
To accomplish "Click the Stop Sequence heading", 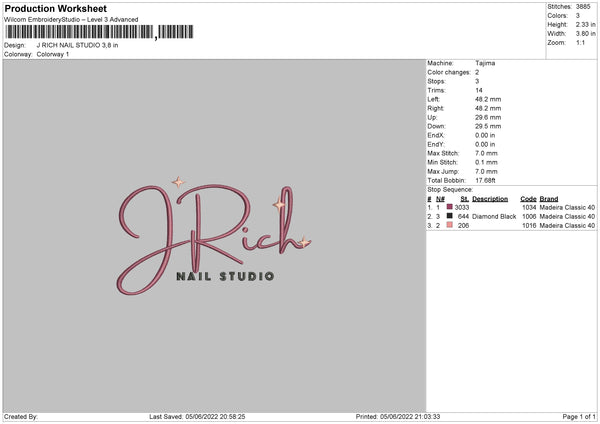I will [450, 190].
